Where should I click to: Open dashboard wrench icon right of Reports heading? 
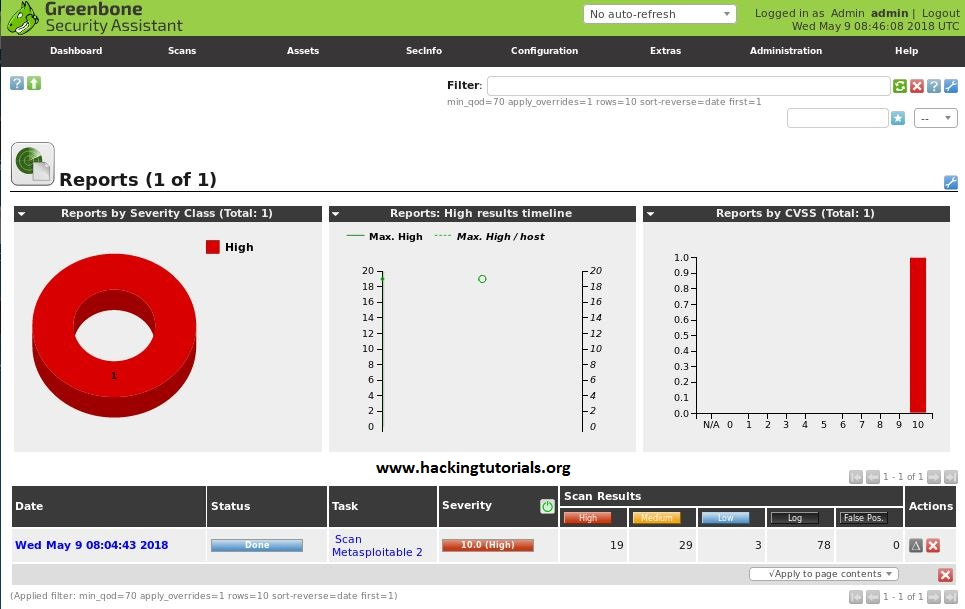pyautogui.click(x=951, y=182)
